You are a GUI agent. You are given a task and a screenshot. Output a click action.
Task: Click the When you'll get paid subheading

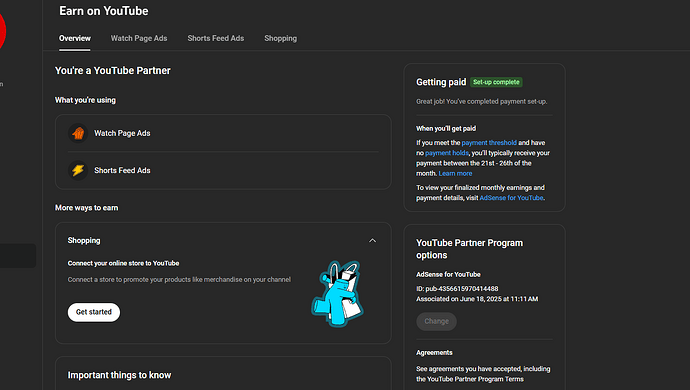[446, 129]
